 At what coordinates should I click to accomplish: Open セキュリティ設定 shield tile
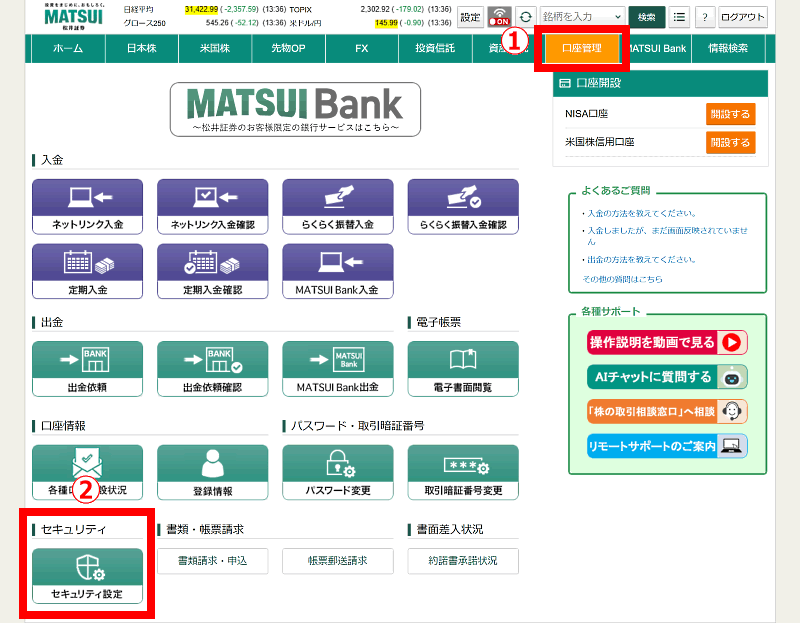tap(87, 576)
